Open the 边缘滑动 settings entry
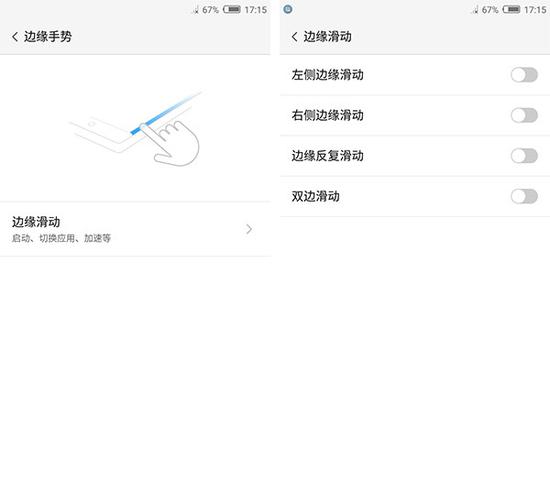550x480 pixels. pyautogui.click(x=135, y=229)
